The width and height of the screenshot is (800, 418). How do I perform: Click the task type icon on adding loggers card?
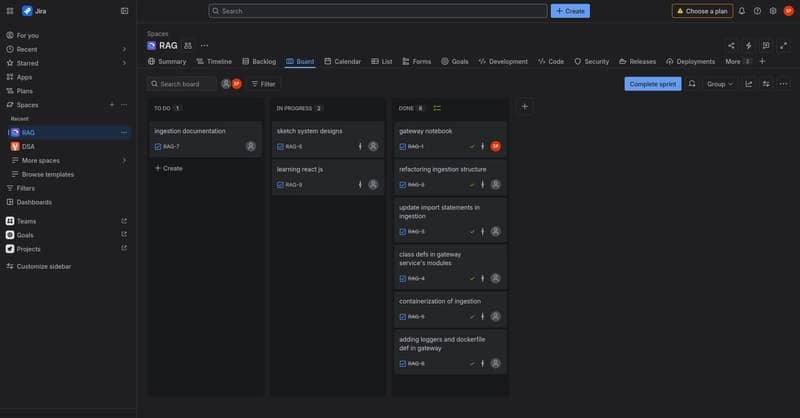(x=403, y=364)
